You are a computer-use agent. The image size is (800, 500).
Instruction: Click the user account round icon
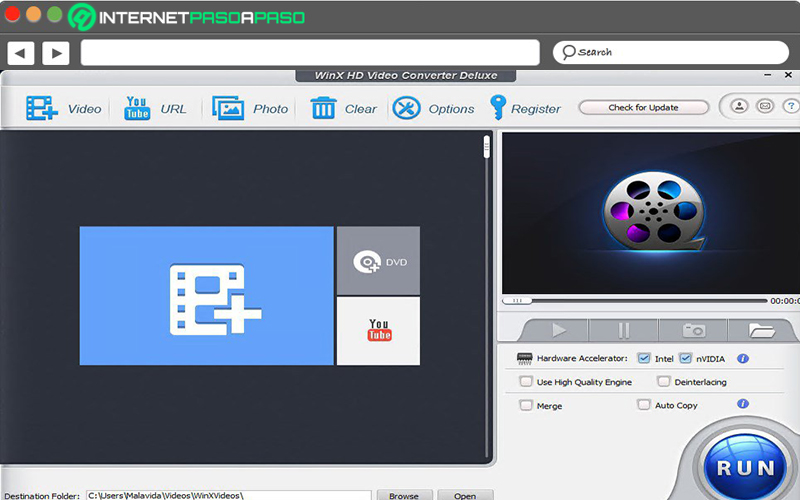point(739,106)
